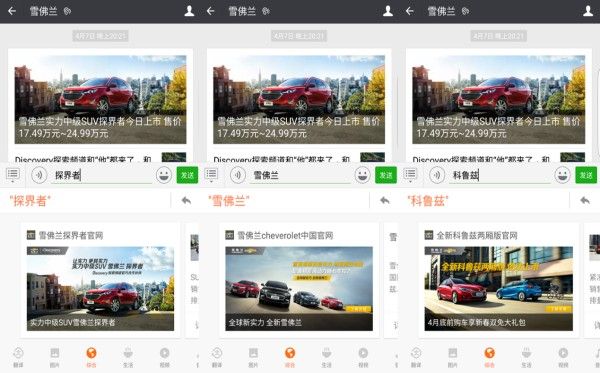Switch to 生活 tab in the 科鲁兹 panel
This screenshot has height=373, width=600.
click(526, 357)
